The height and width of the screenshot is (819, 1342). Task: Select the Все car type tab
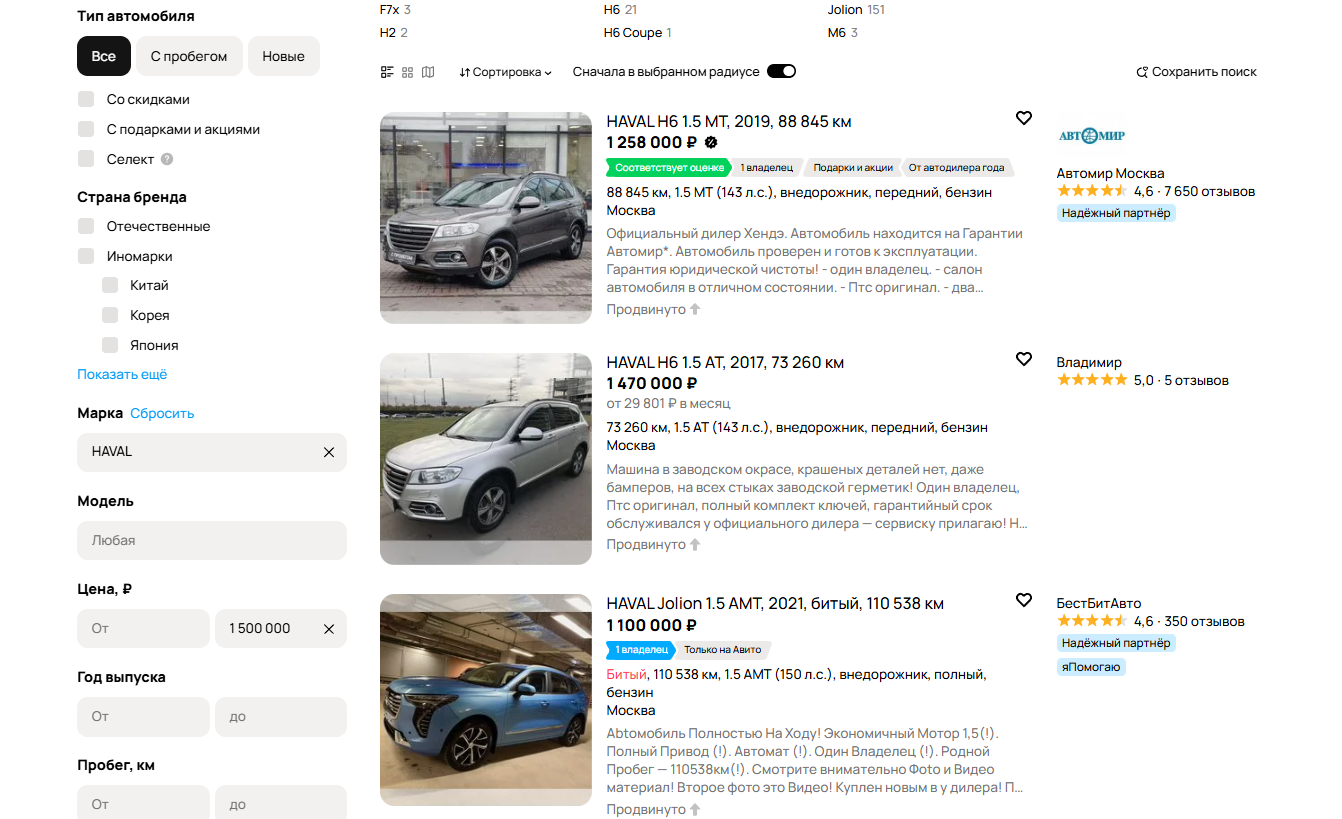(x=104, y=56)
